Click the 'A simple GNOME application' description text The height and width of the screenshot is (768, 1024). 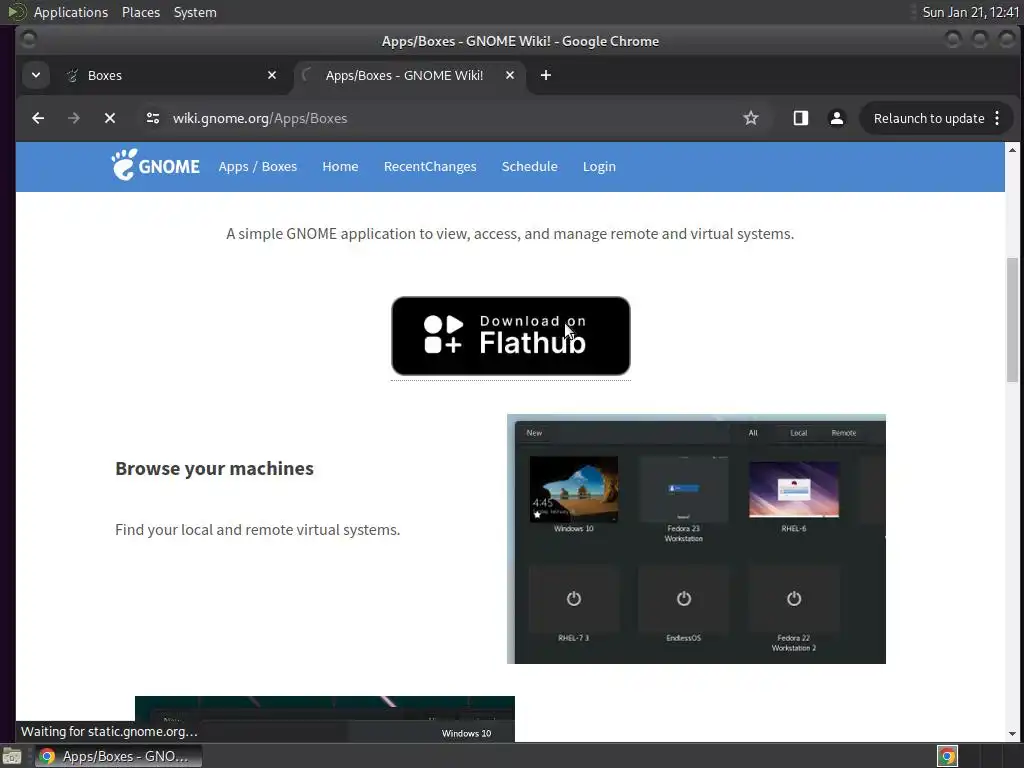point(510,234)
